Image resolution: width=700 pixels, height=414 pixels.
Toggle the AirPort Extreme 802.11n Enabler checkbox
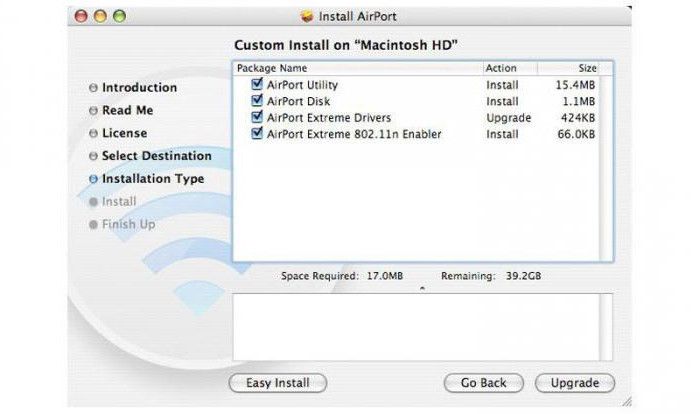257,133
